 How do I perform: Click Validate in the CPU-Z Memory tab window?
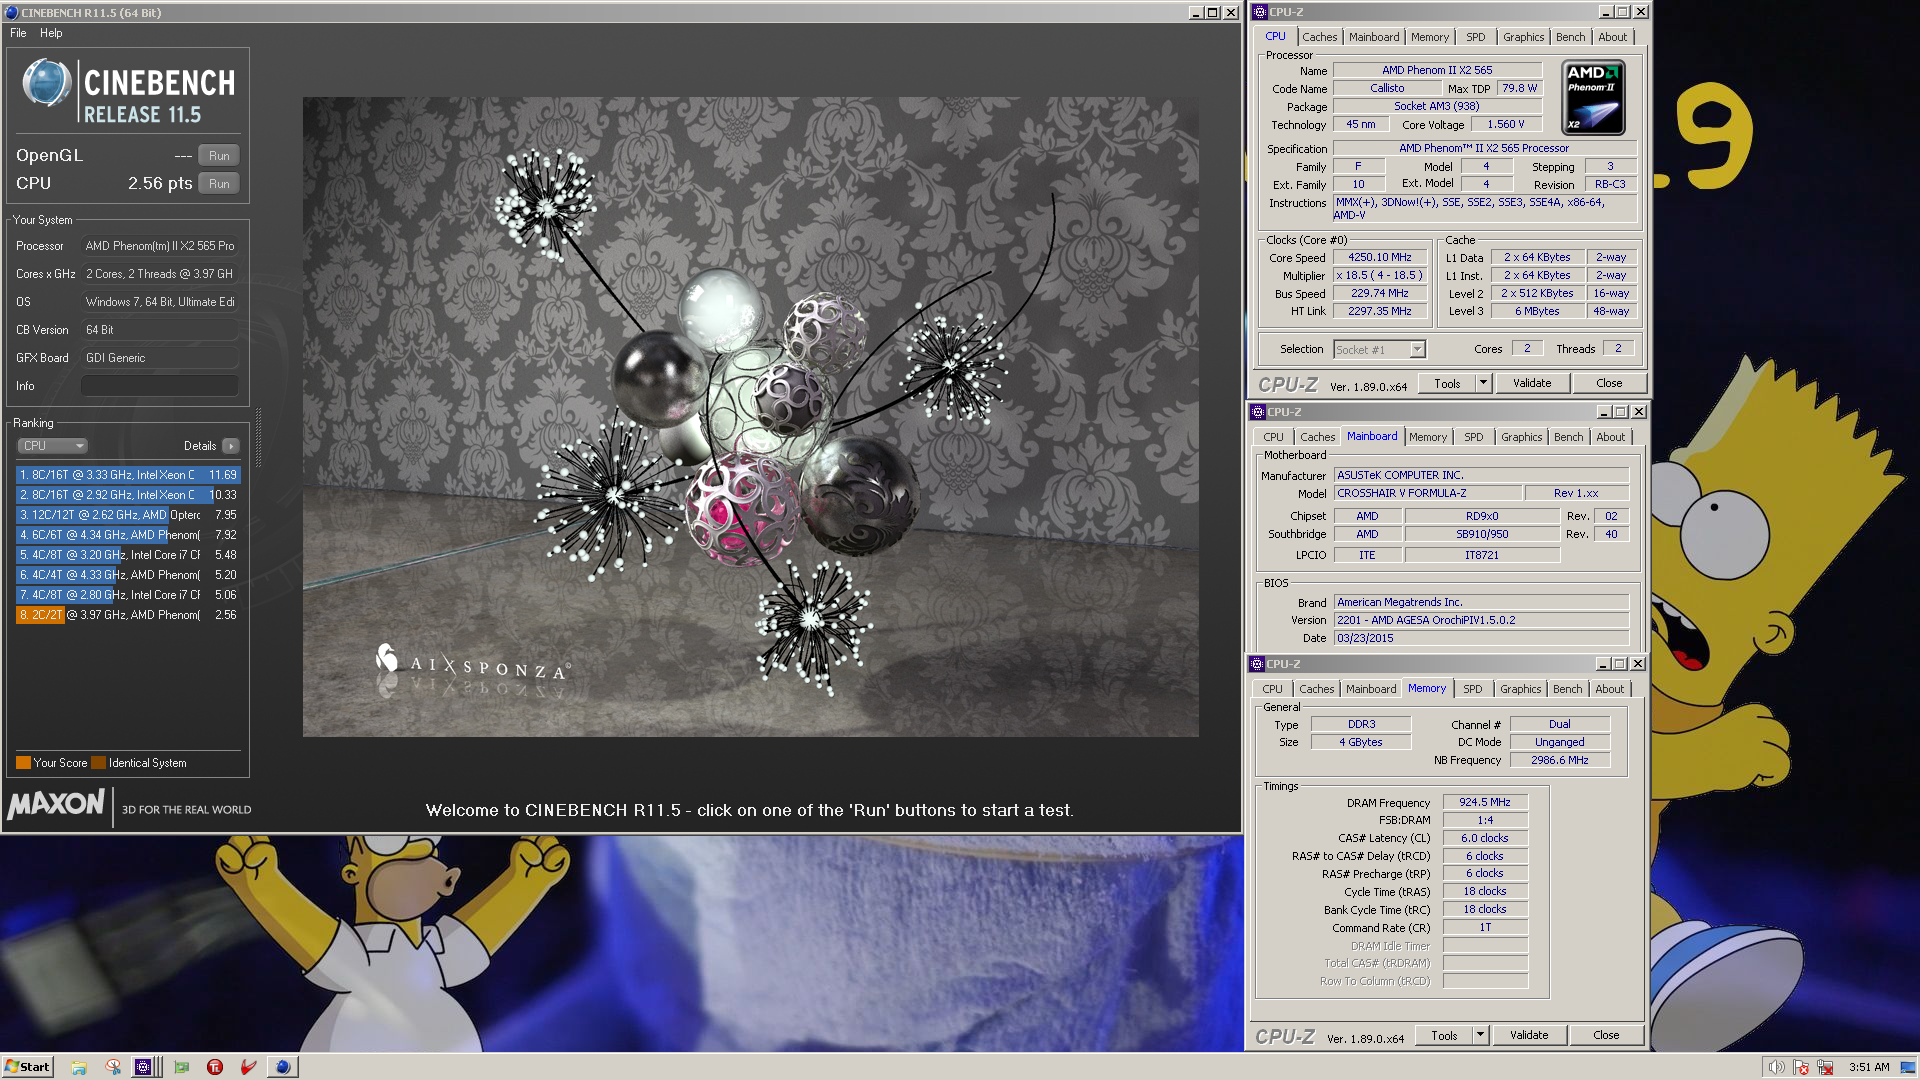(x=1529, y=1035)
